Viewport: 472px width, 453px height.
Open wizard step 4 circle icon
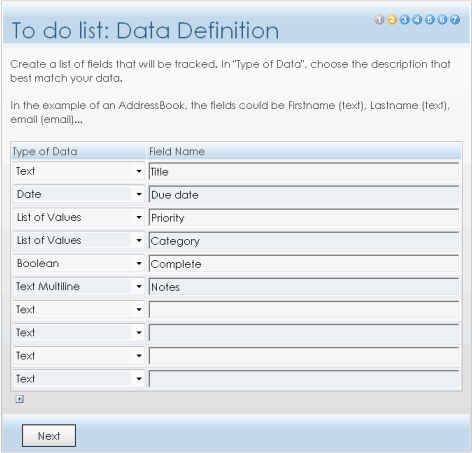click(417, 20)
